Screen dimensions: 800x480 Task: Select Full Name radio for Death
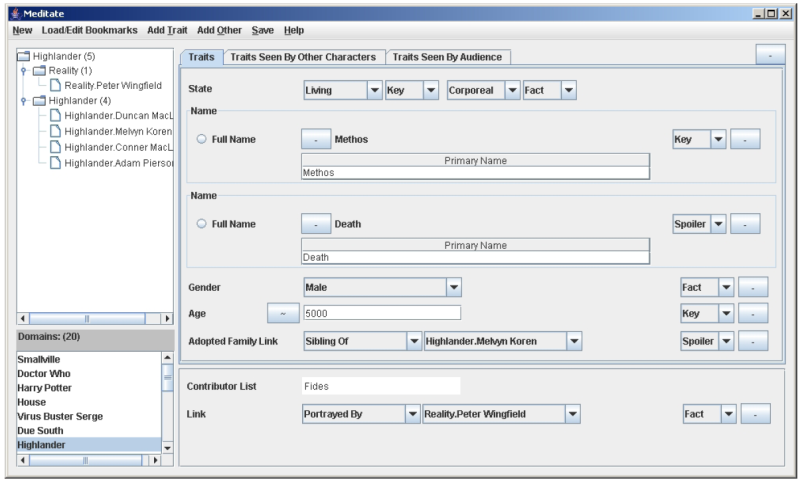(x=202, y=223)
